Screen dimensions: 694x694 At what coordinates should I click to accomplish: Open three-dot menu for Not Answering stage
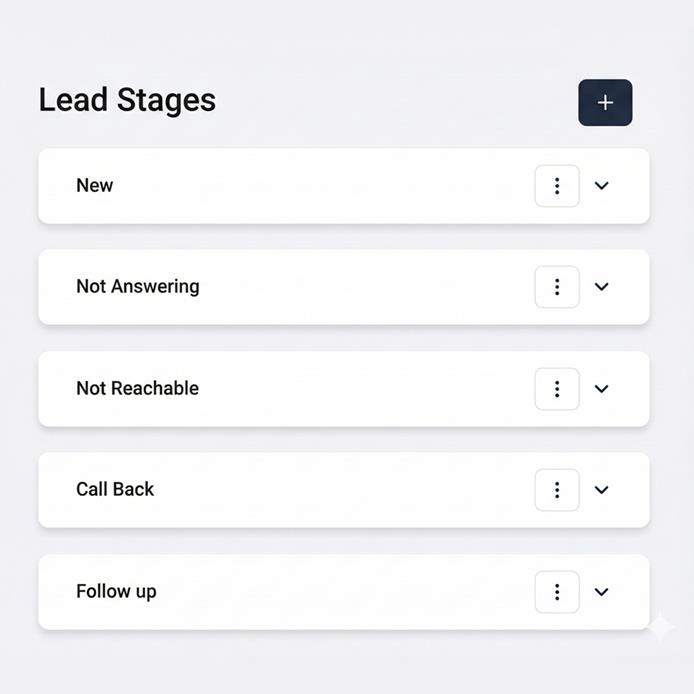(x=557, y=287)
